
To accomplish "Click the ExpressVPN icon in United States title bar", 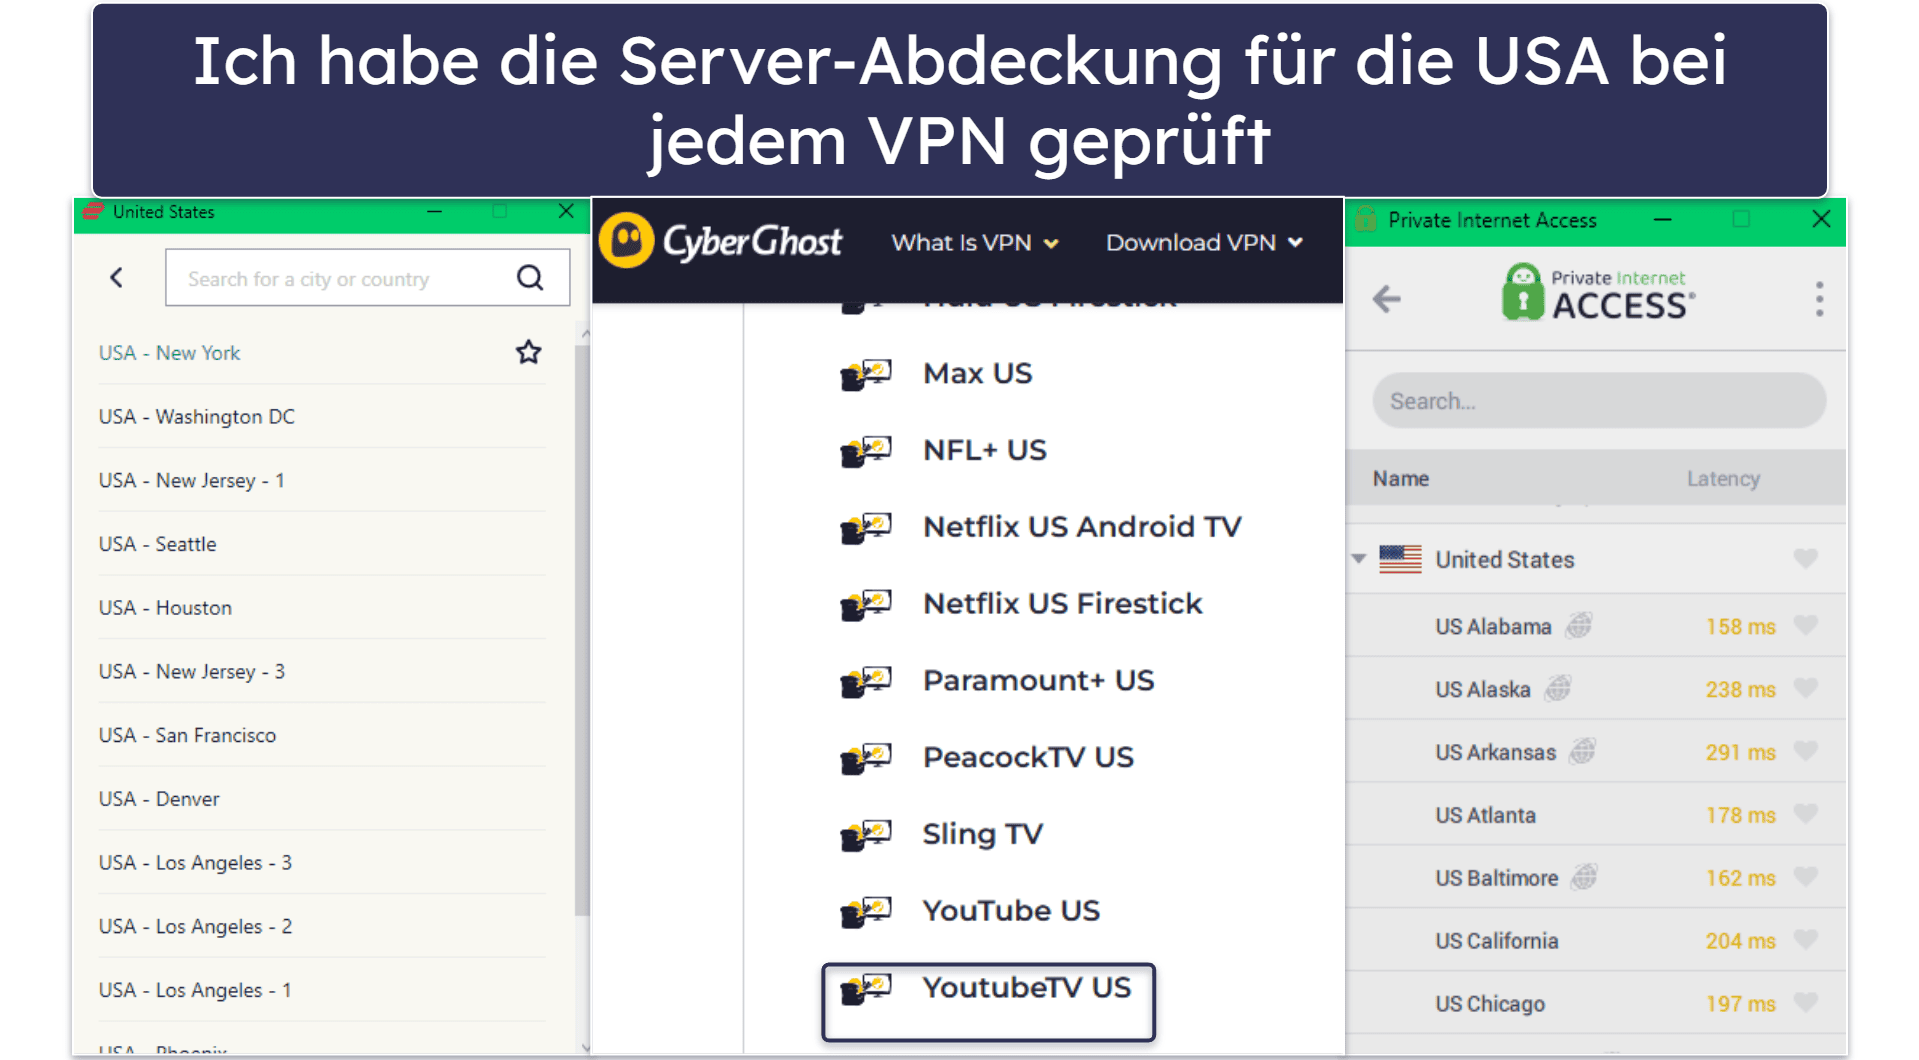I will pos(93,211).
